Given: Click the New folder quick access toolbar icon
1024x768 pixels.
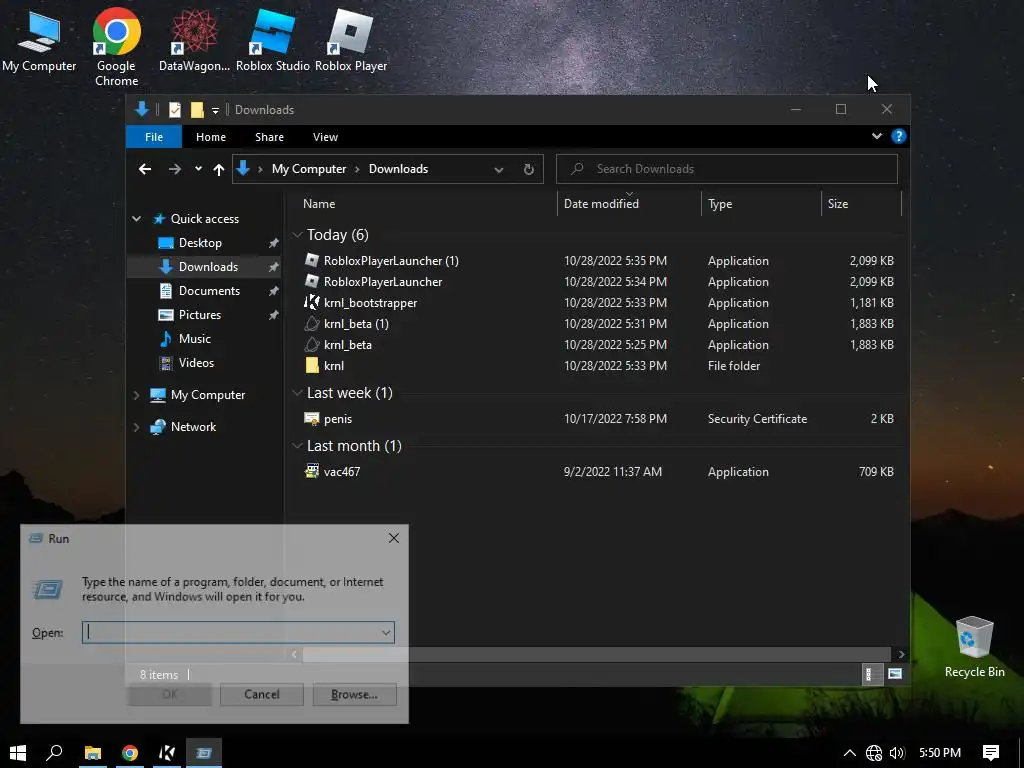Looking at the screenshot, I should pos(197,110).
